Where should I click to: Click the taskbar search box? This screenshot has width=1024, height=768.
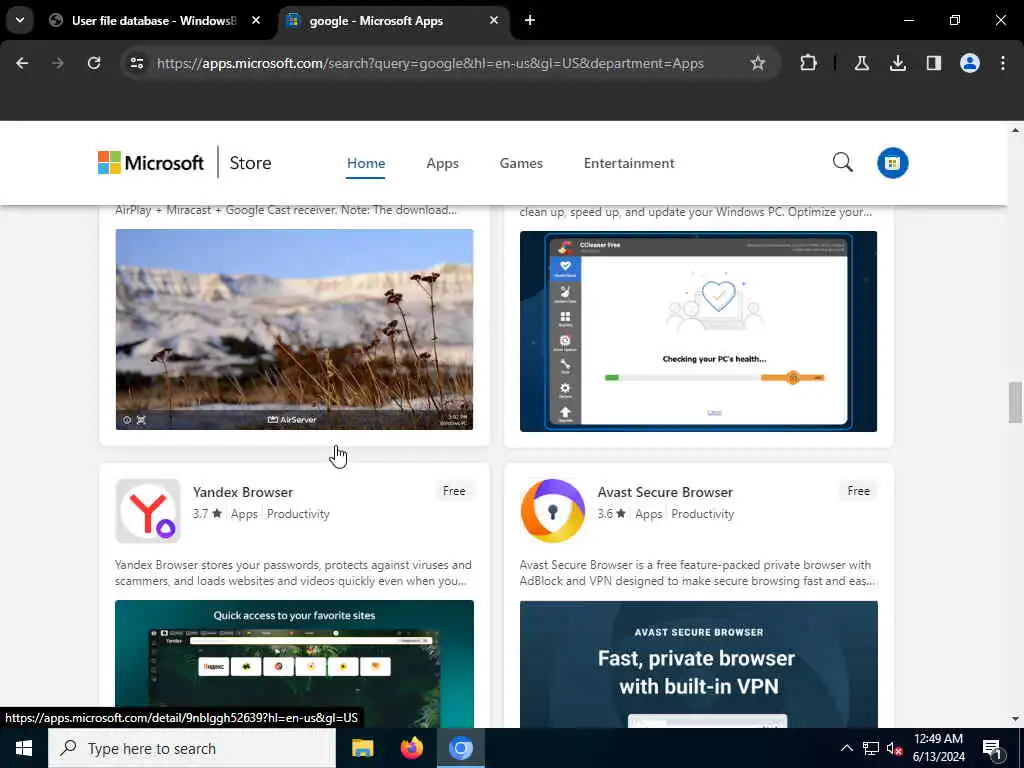(192, 748)
